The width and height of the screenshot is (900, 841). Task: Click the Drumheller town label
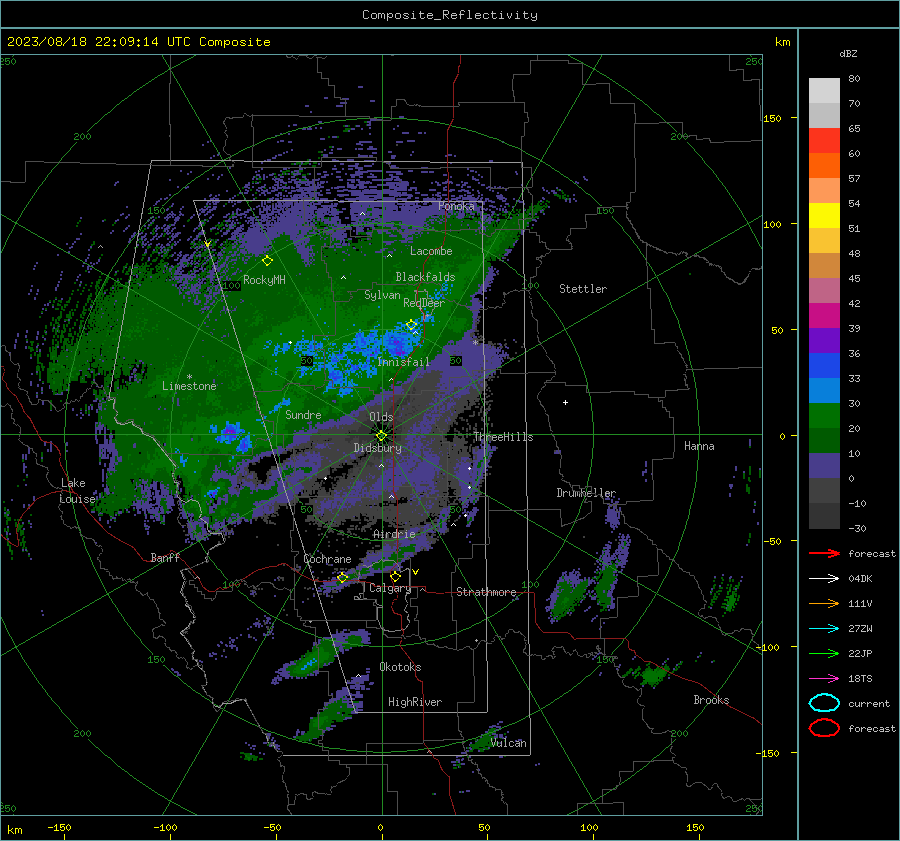(x=586, y=493)
